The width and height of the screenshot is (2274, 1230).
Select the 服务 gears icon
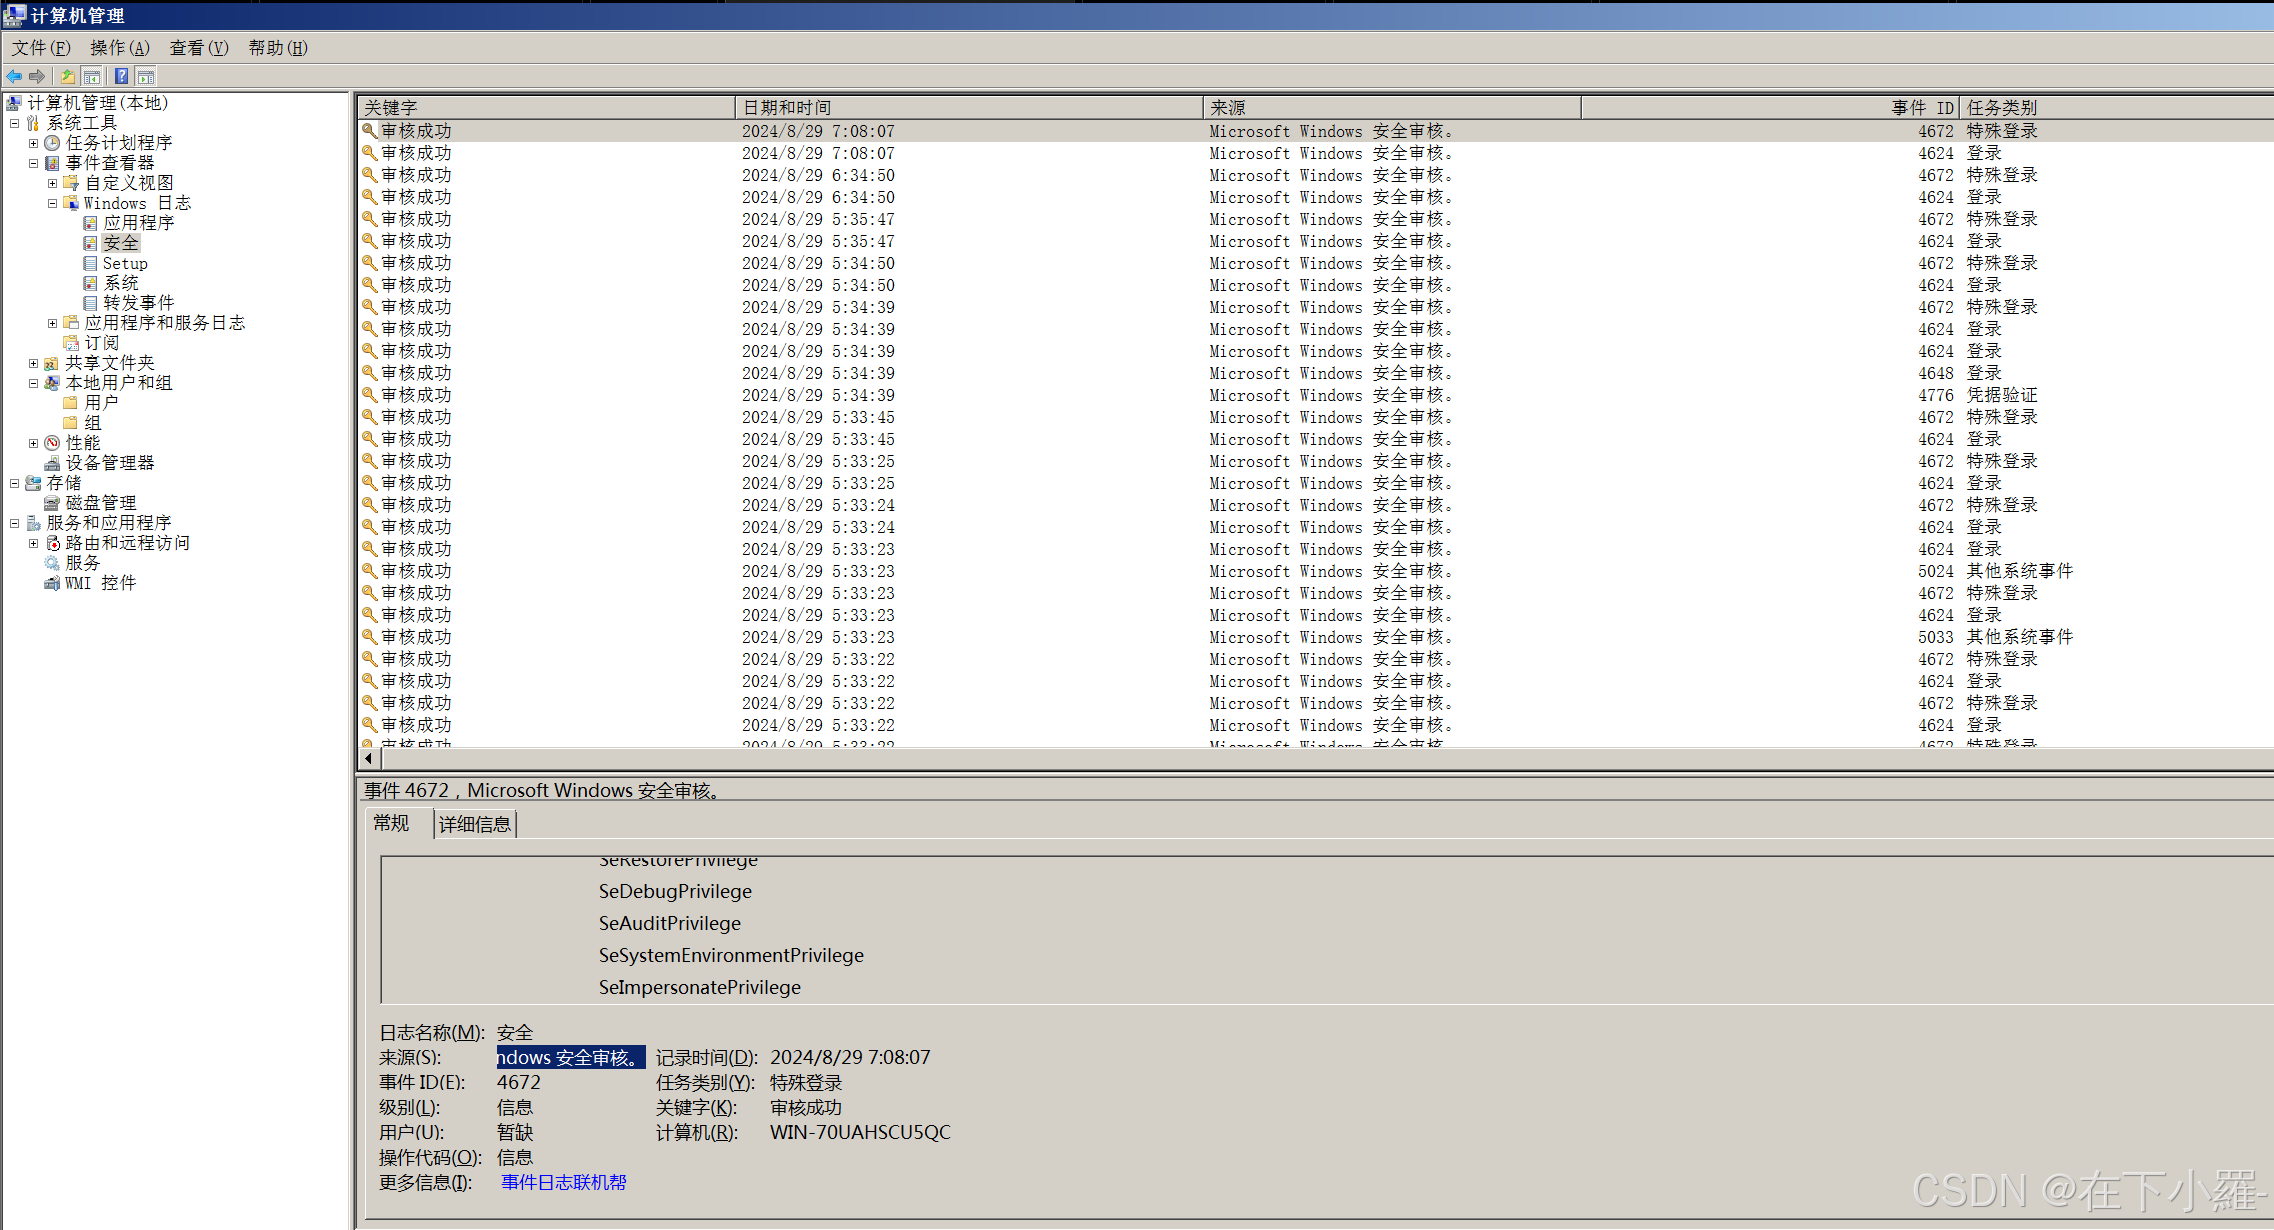pos(52,563)
